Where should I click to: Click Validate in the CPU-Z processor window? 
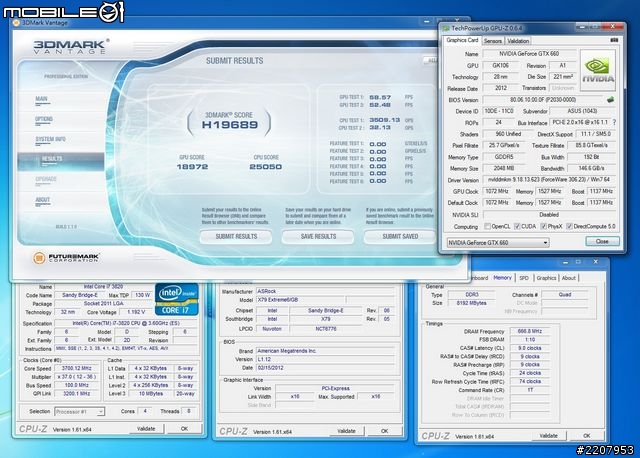(146, 429)
